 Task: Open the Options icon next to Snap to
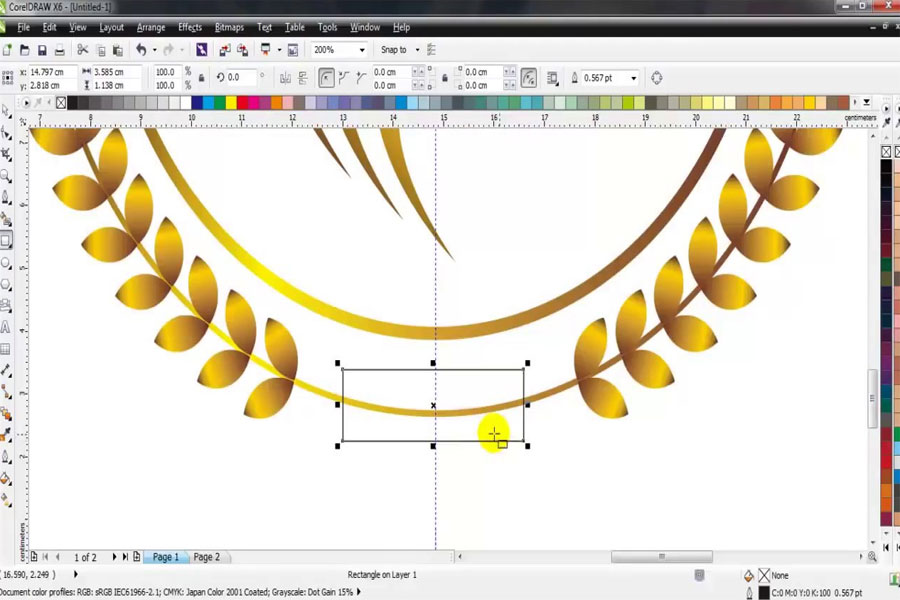coord(432,50)
